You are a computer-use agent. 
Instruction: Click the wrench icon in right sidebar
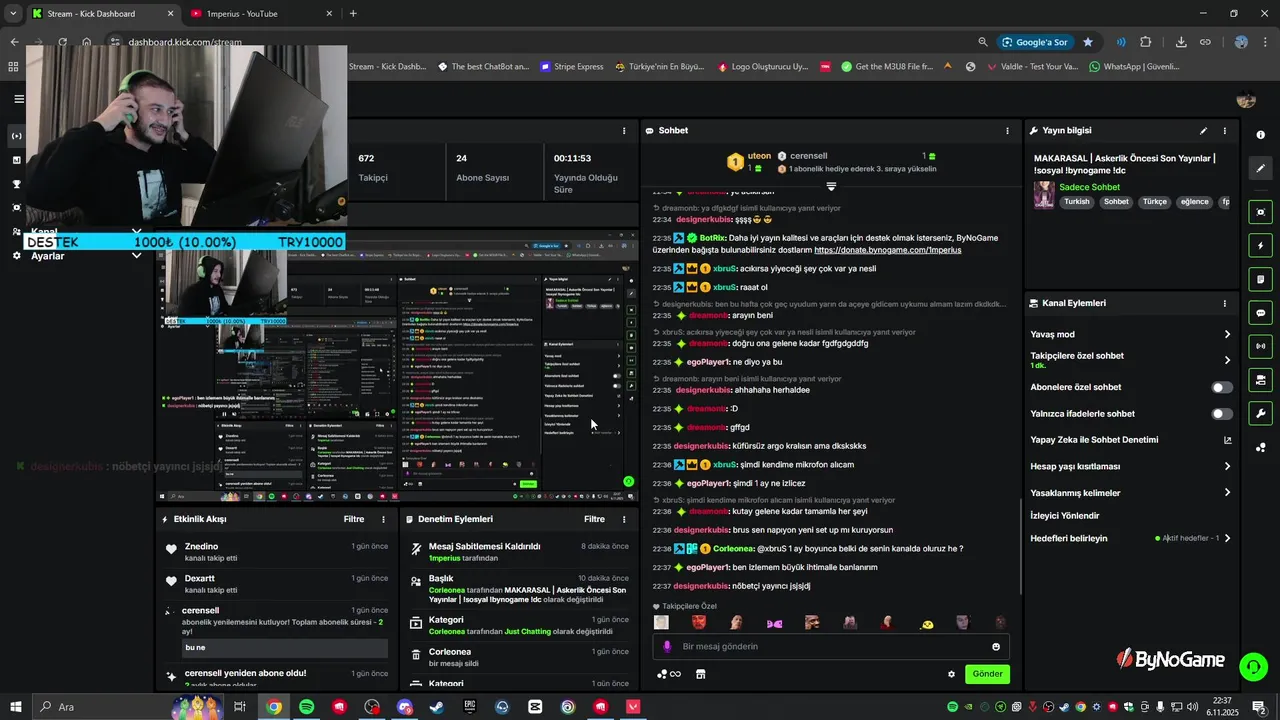click(x=1261, y=414)
